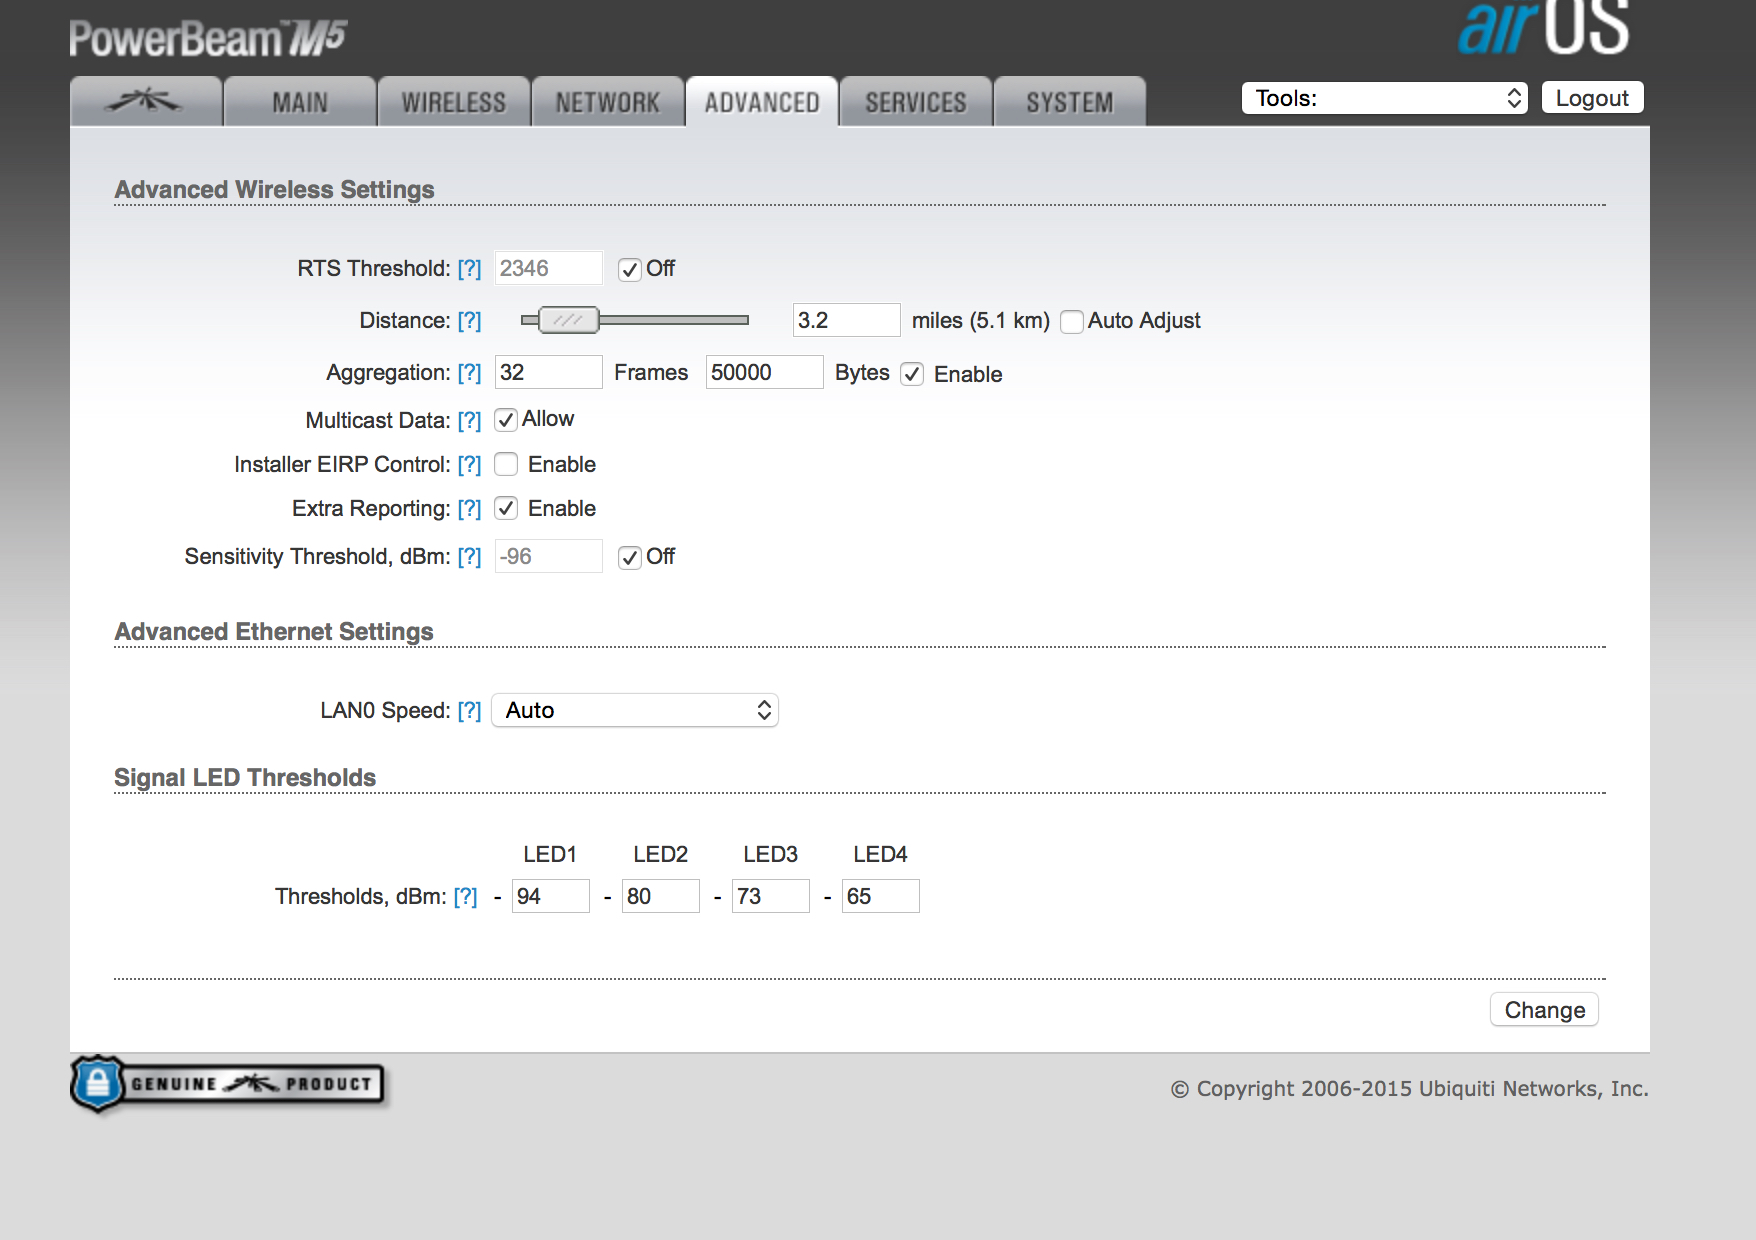
Task: Click the Signal LED Thresholds heading
Action: pos(245,777)
